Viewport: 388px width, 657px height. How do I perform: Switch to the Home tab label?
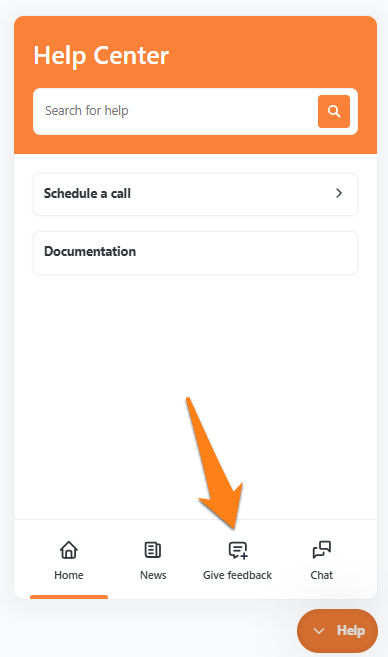tap(69, 575)
